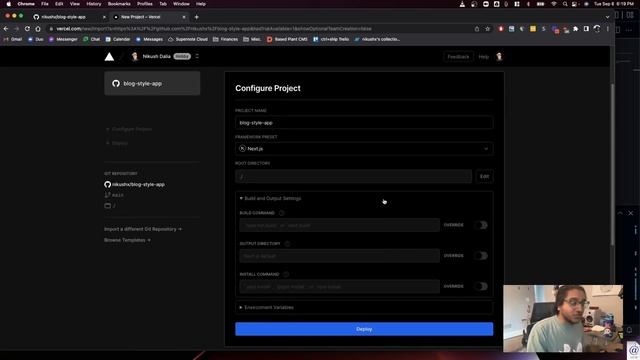This screenshot has height=360, width=640.
Task: Open the Duo bookmark
Action: click(x=36, y=39)
